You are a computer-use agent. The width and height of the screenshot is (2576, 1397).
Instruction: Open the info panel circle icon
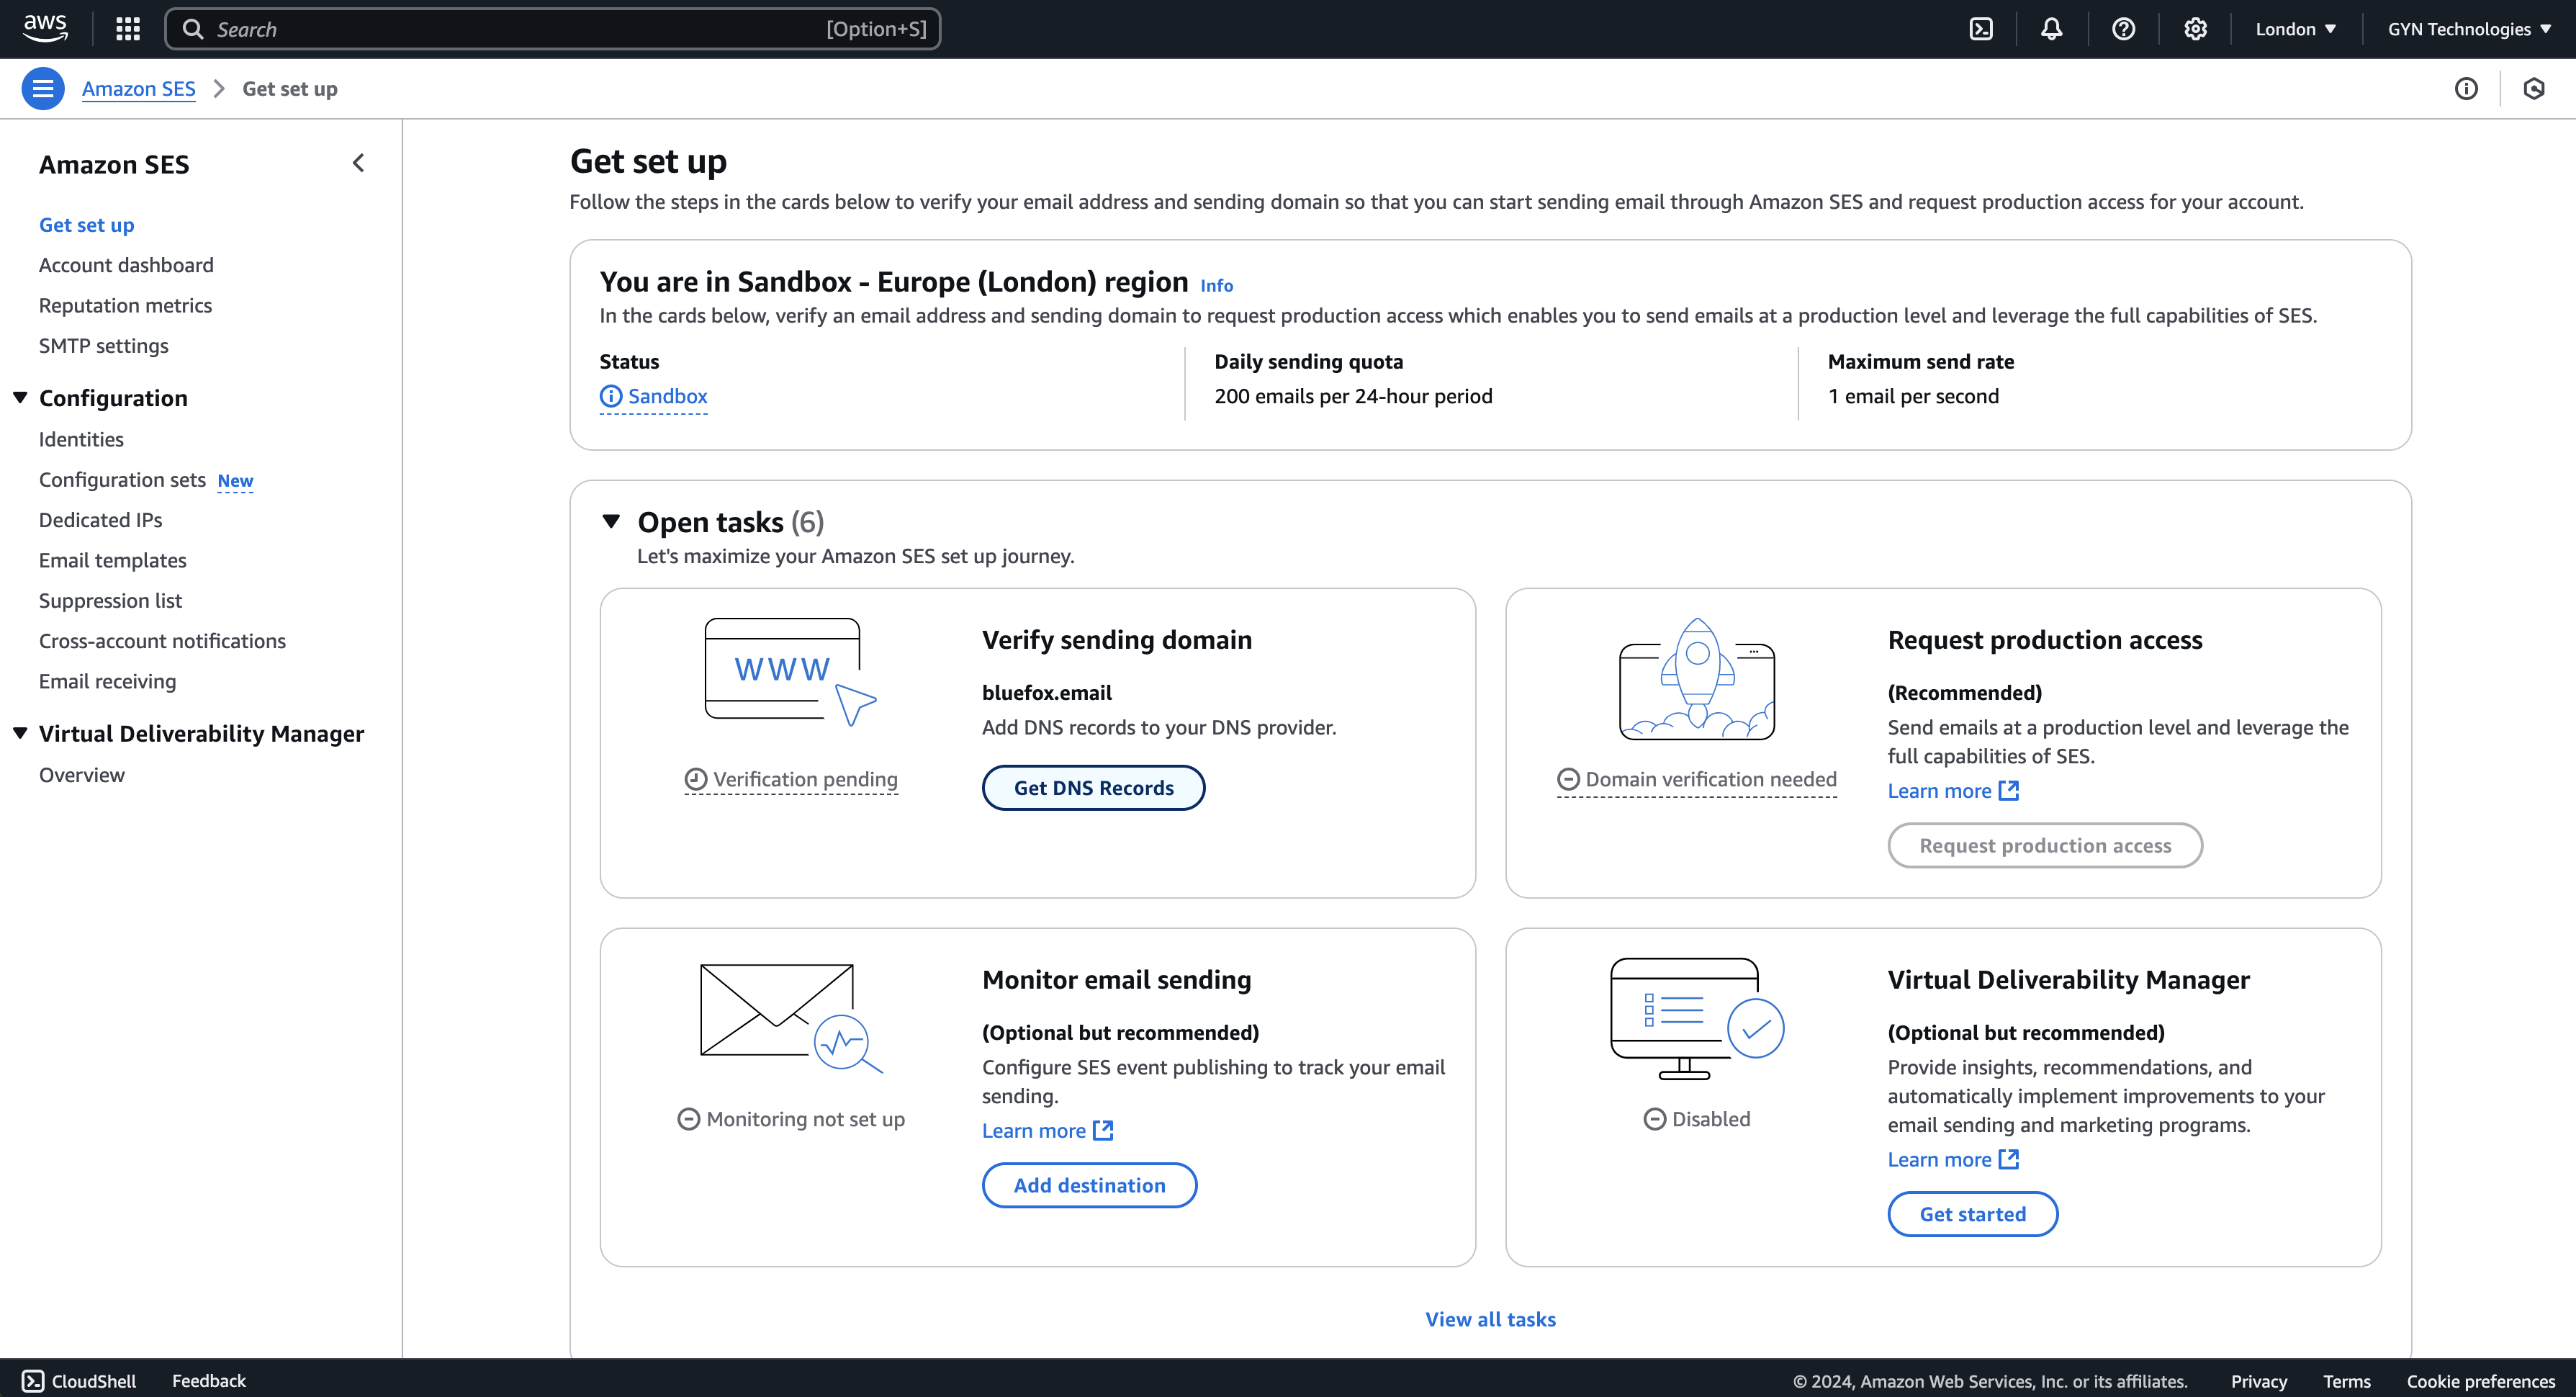pyautogui.click(x=2466, y=89)
